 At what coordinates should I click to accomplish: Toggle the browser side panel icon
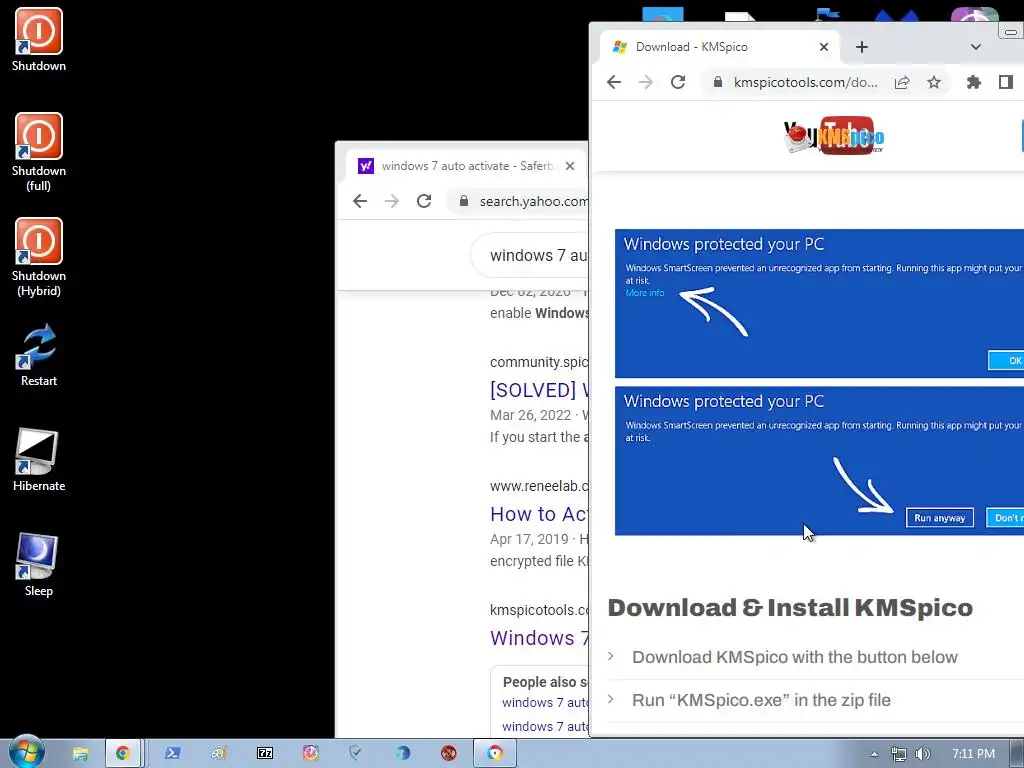click(x=1006, y=82)
